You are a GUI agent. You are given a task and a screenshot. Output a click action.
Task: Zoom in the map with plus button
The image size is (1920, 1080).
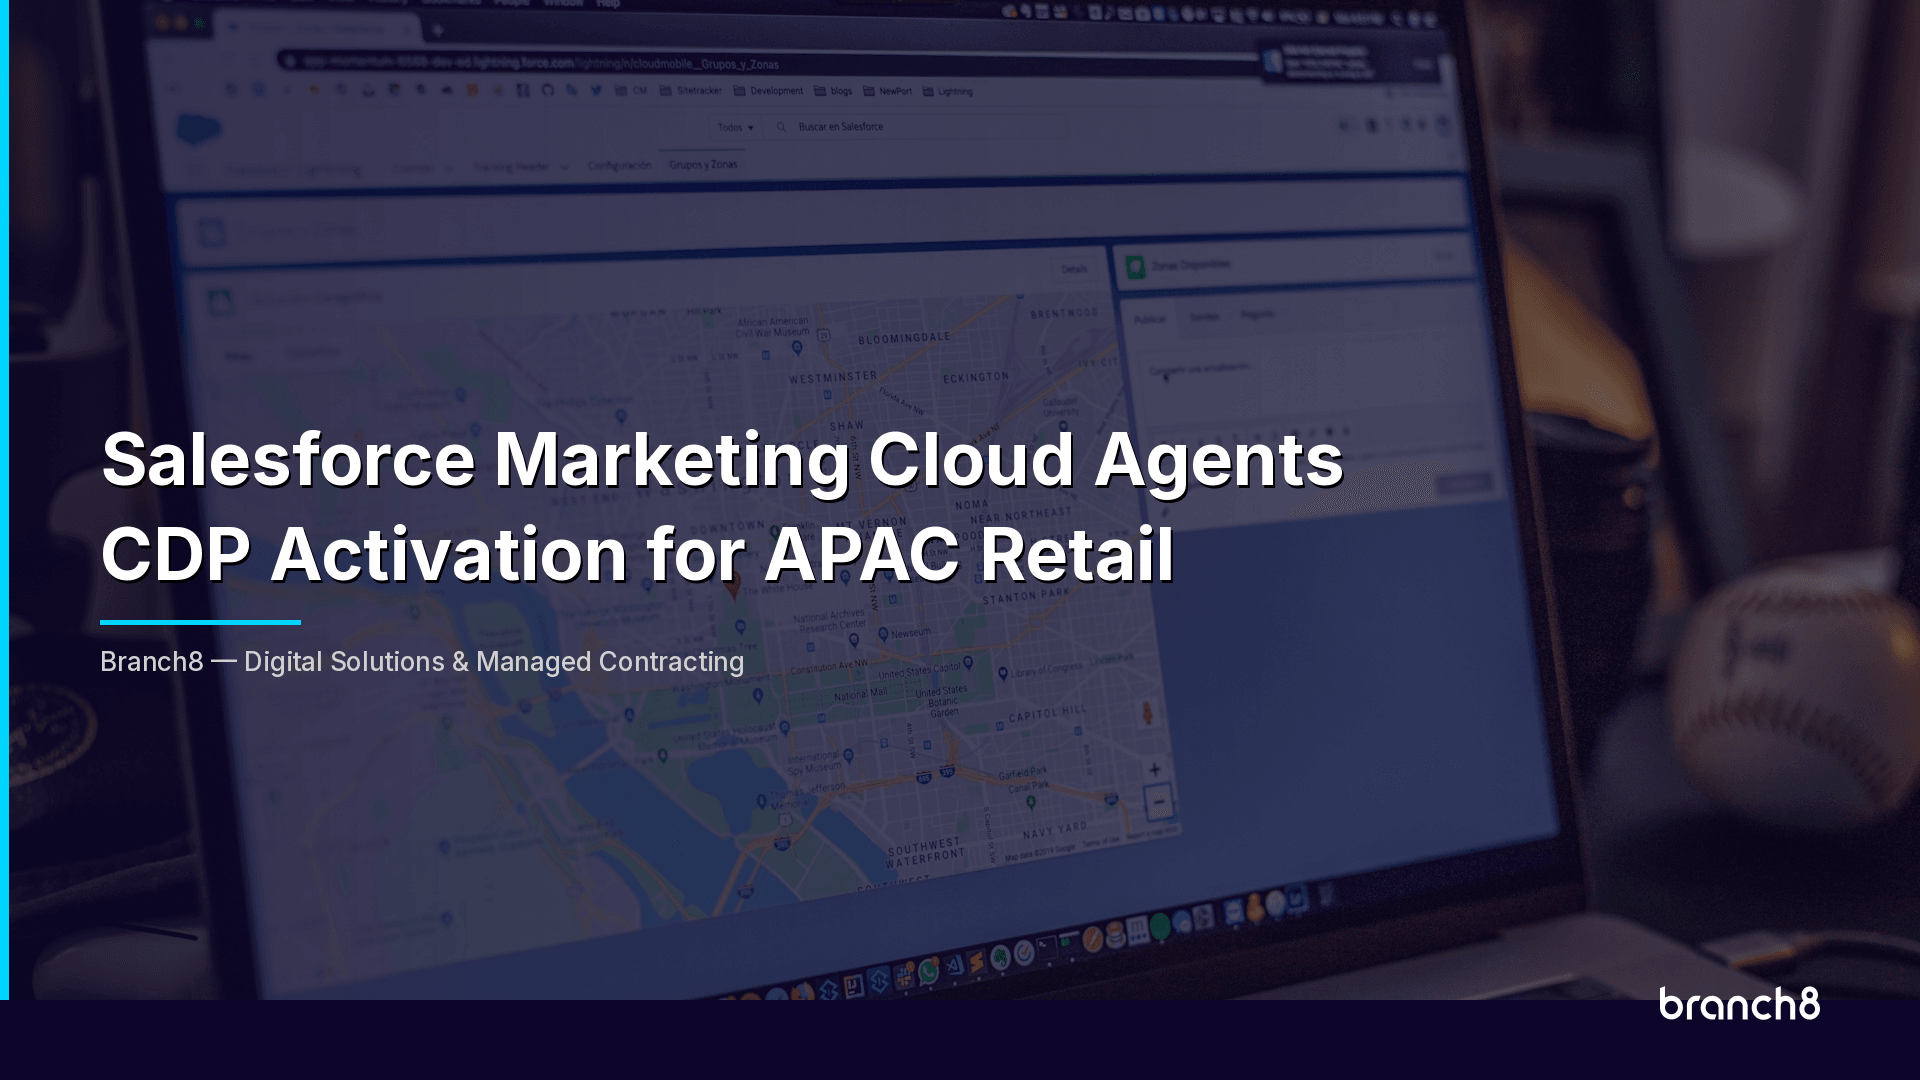[x=1155, y=770]
